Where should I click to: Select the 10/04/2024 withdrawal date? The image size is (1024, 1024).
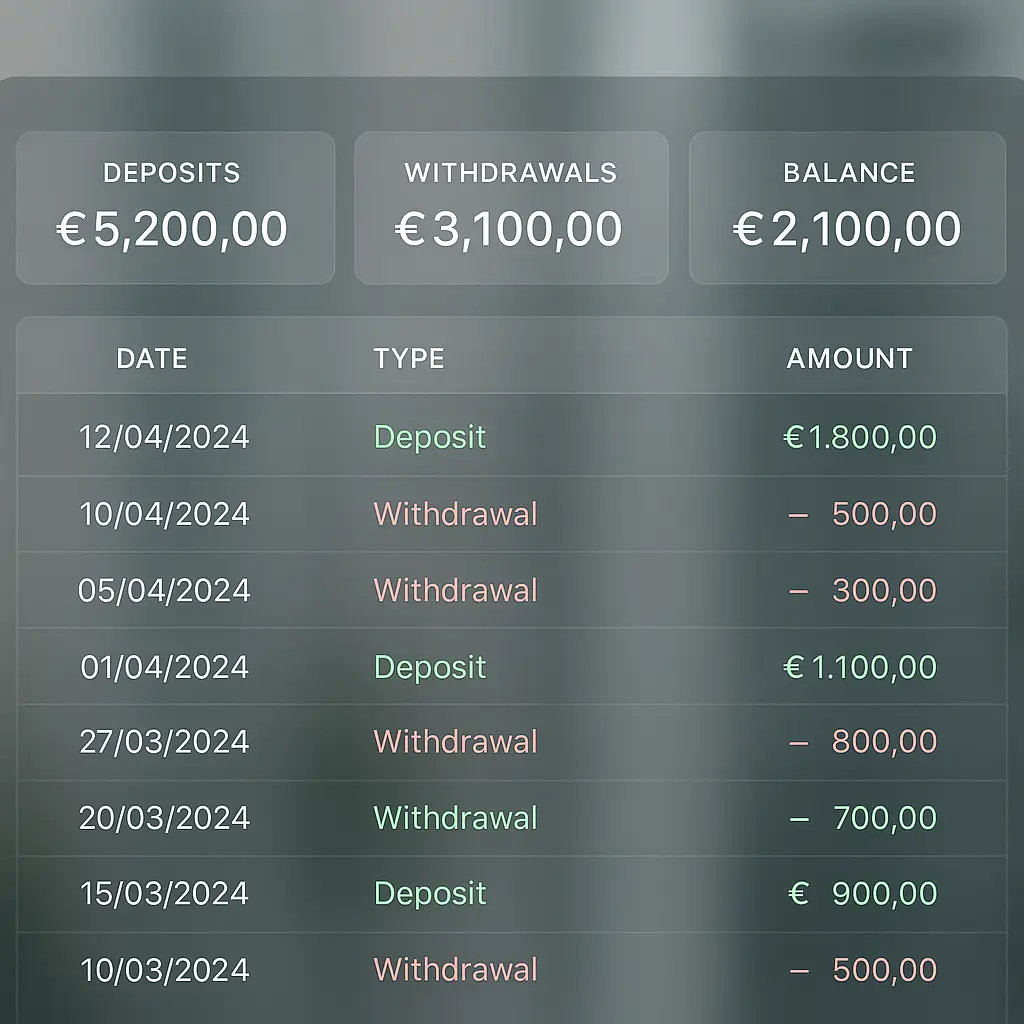164,514
